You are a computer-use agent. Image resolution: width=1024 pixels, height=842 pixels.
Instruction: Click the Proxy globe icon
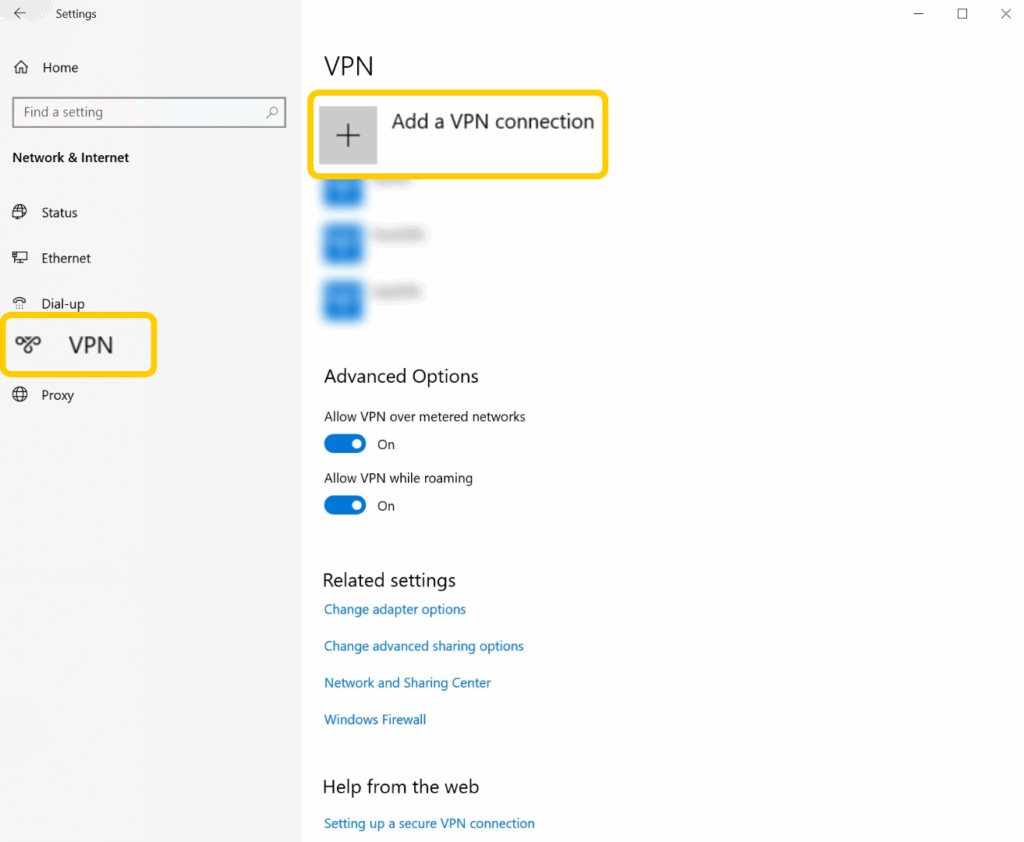20,395
